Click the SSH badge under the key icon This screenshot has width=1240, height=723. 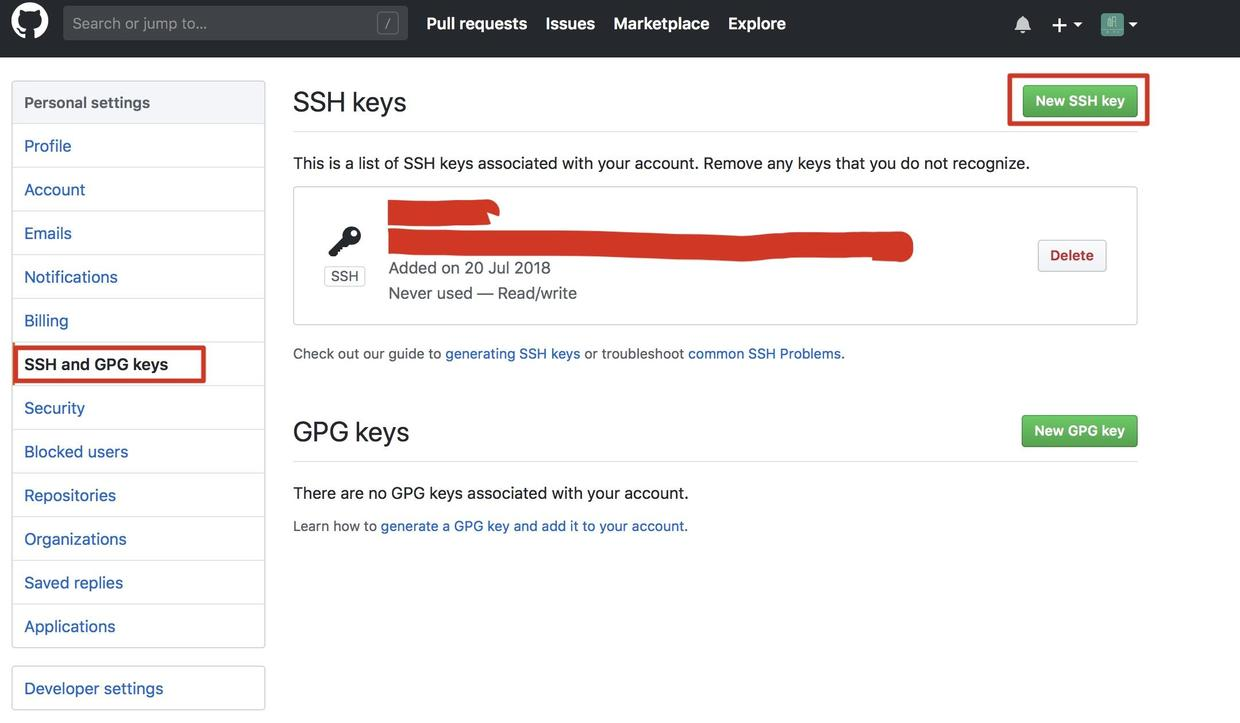coord(344,274)
